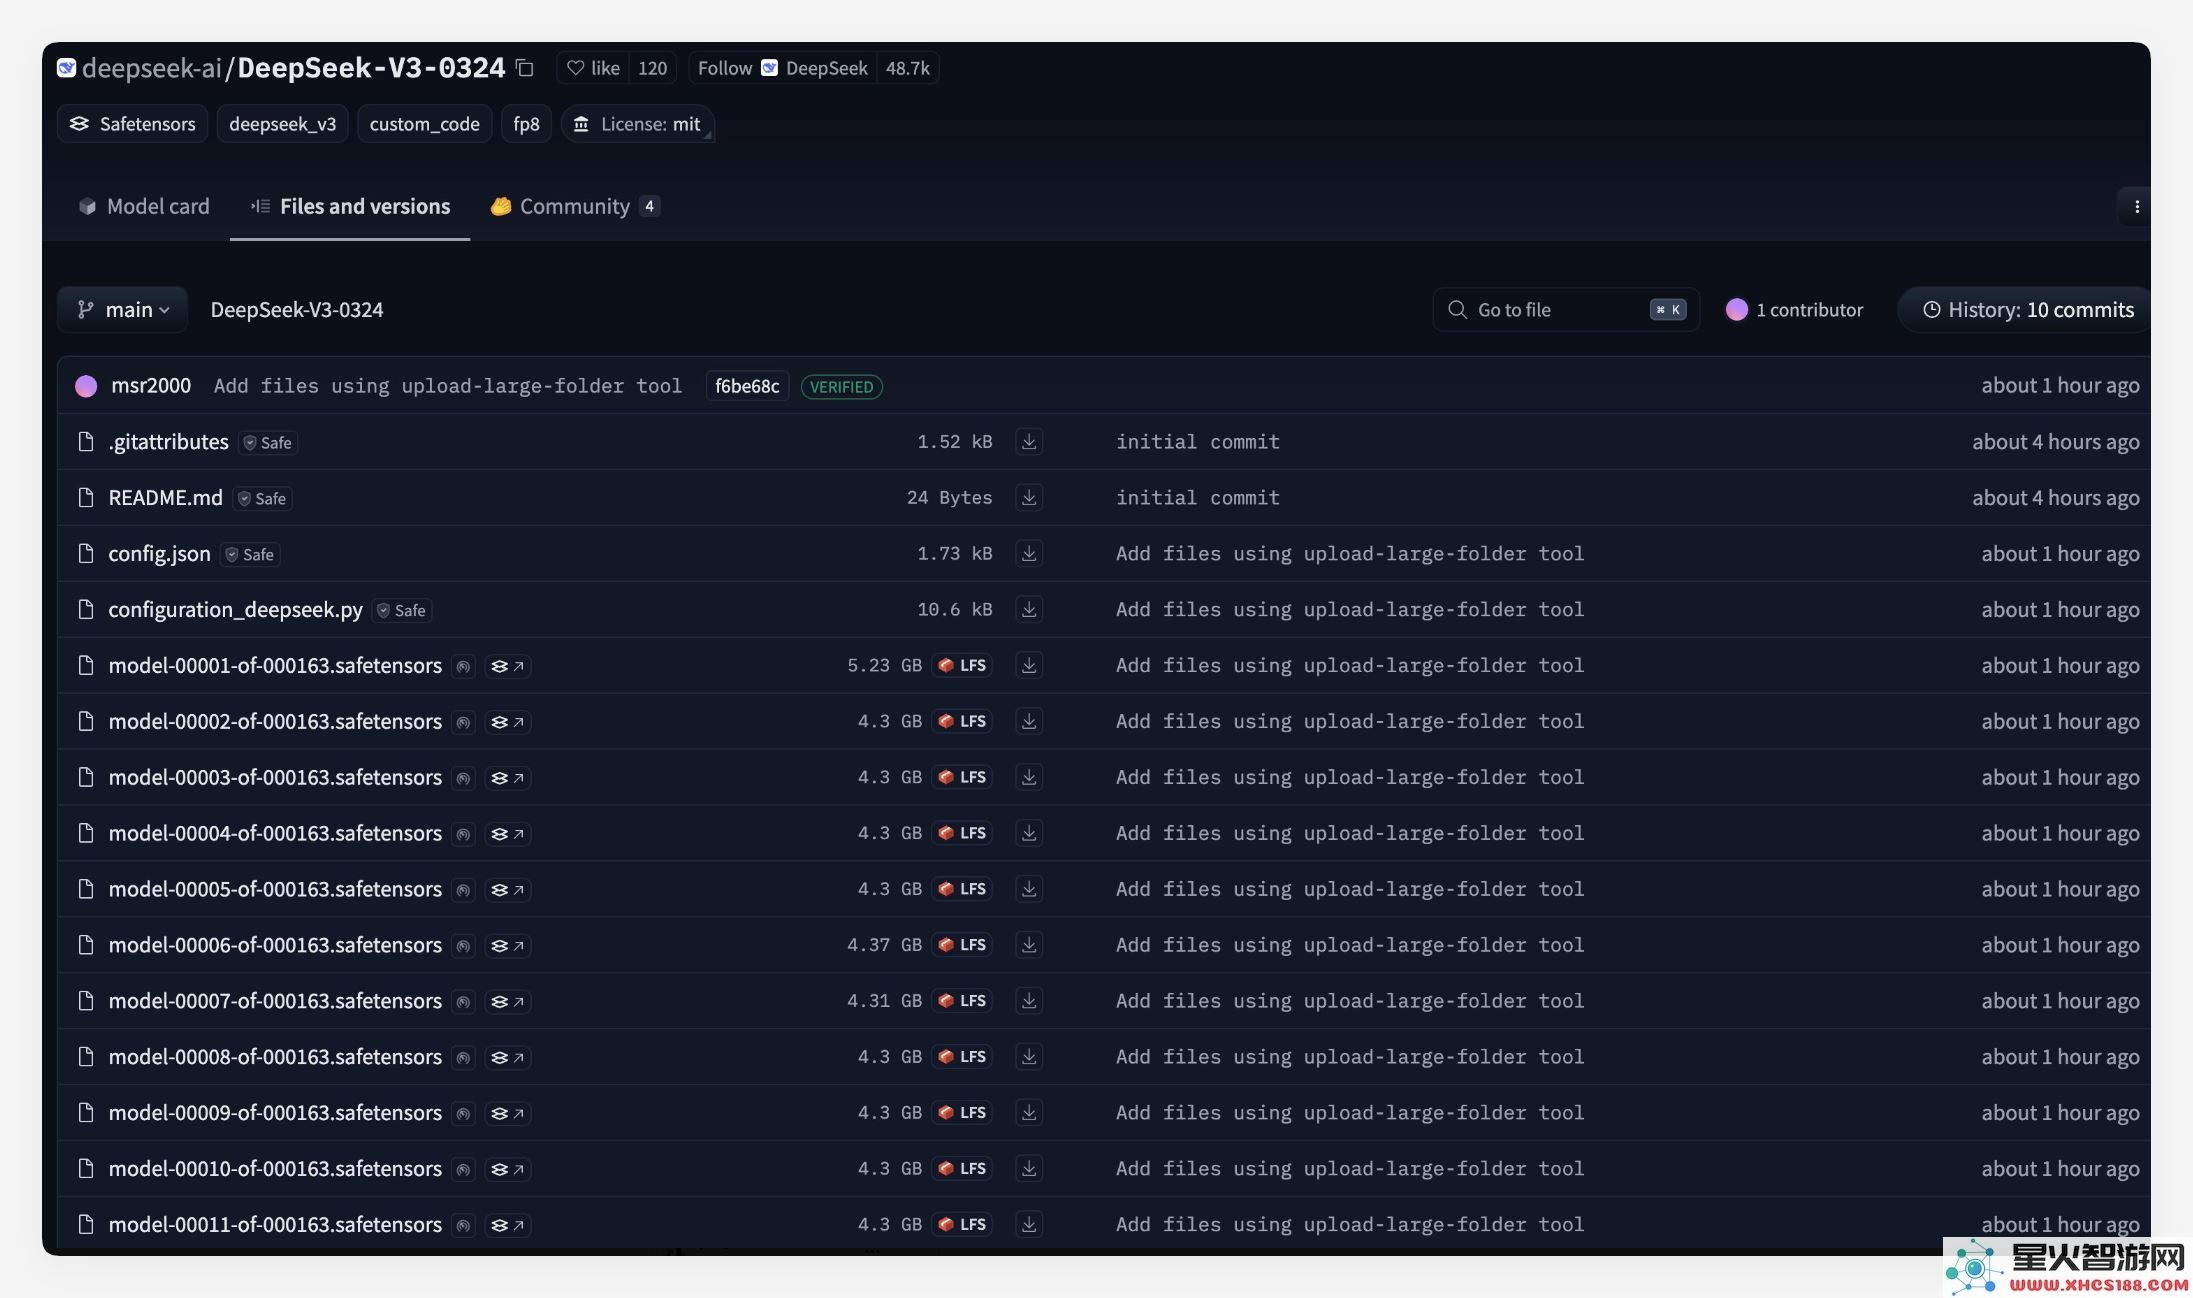Show pickle scan icon for model-00002
This screenshot has height=1298, width=2193.
(x=463, y=723)
